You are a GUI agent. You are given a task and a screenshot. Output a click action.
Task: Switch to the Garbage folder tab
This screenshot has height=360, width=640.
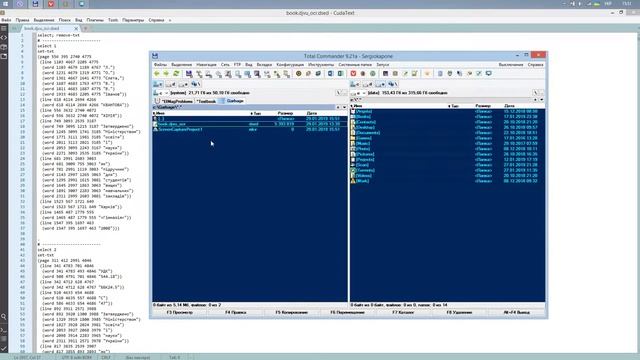click(x=232, y=101)
